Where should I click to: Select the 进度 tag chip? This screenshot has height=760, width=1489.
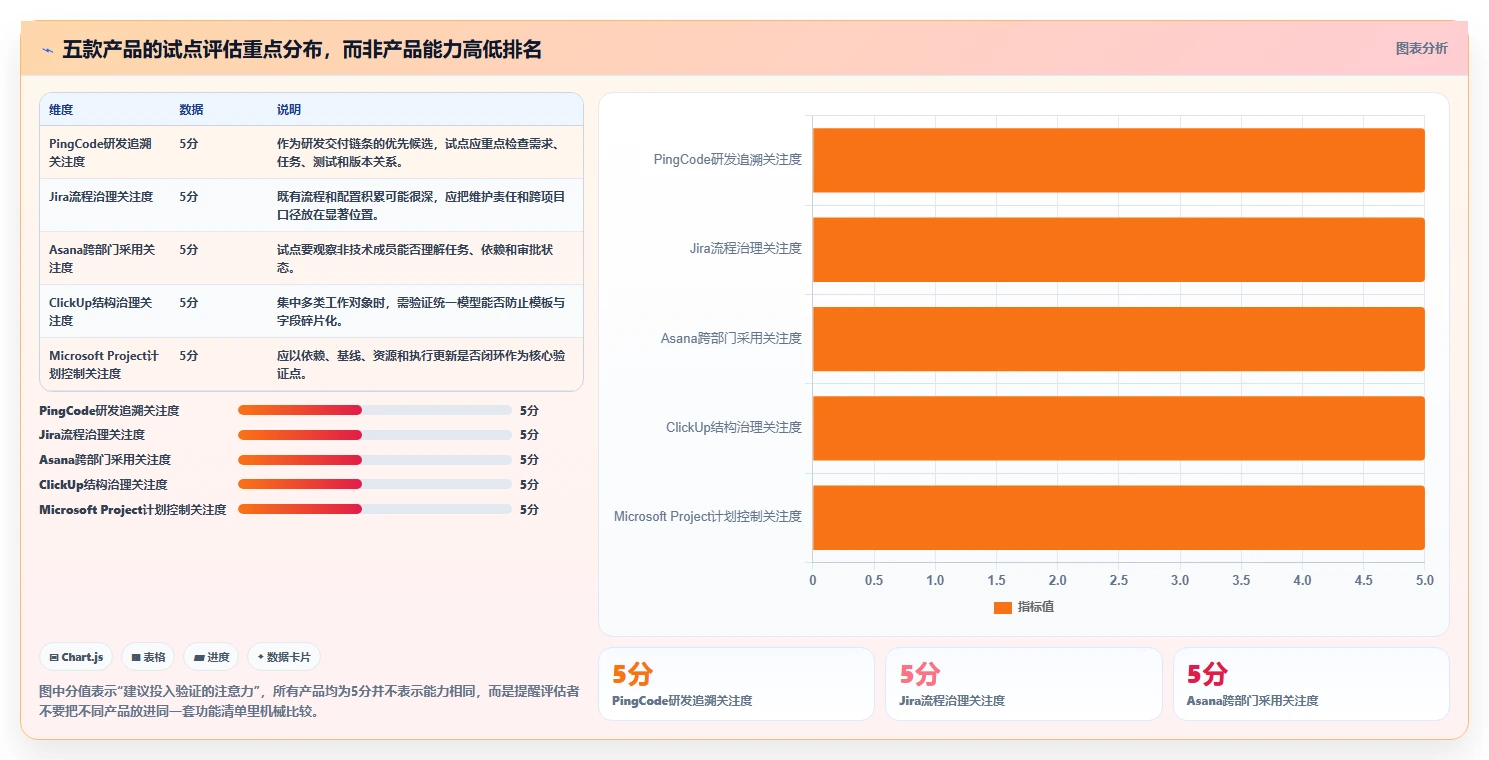211,657
